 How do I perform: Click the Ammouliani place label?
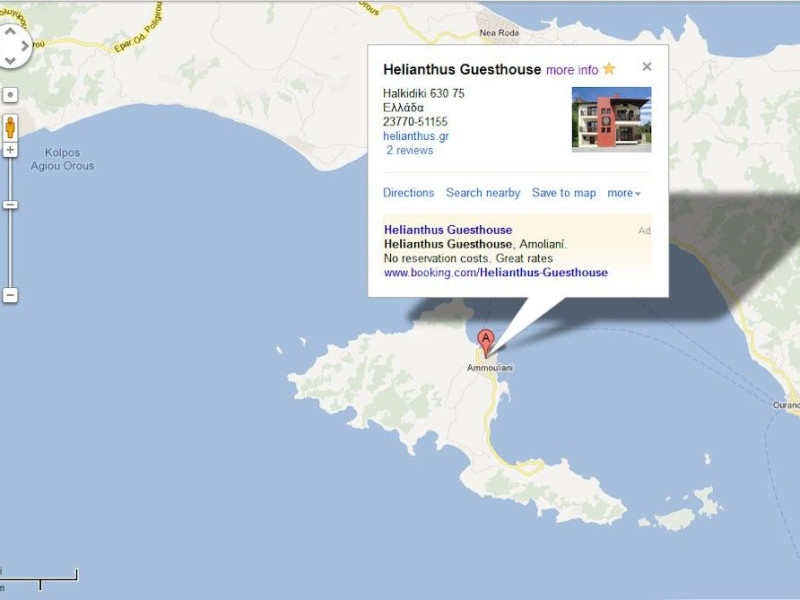490,368
